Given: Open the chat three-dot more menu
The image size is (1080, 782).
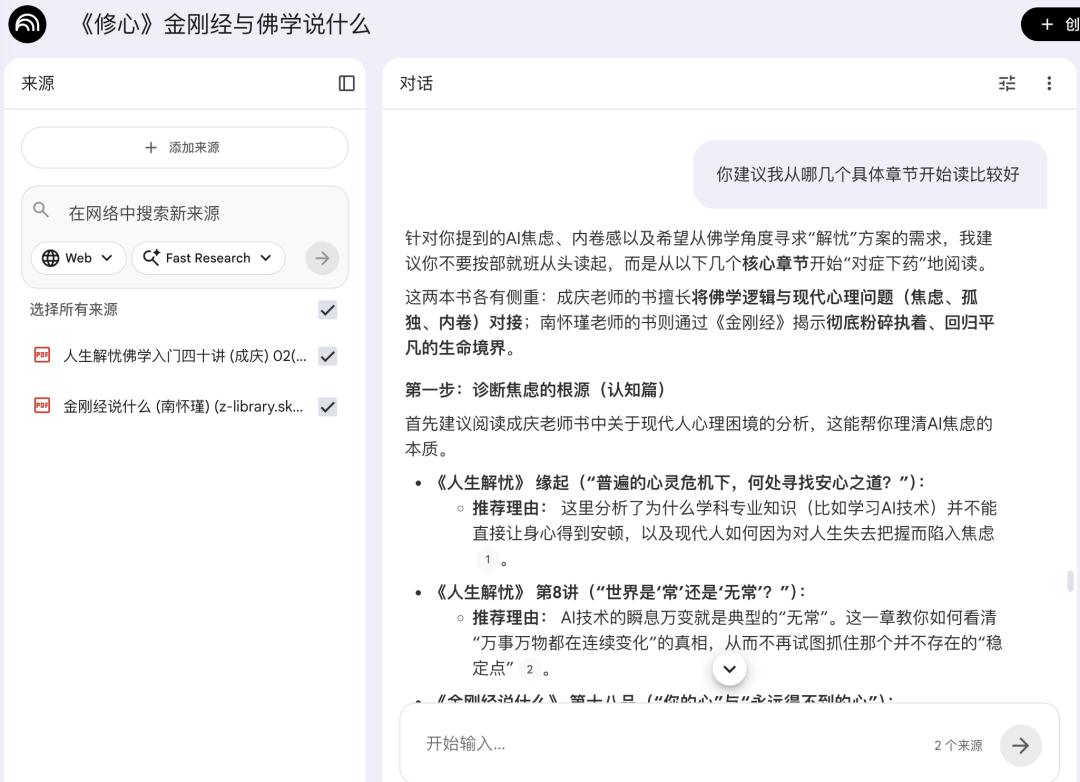Looking at the screenshot, I should tap(1049, 84).
